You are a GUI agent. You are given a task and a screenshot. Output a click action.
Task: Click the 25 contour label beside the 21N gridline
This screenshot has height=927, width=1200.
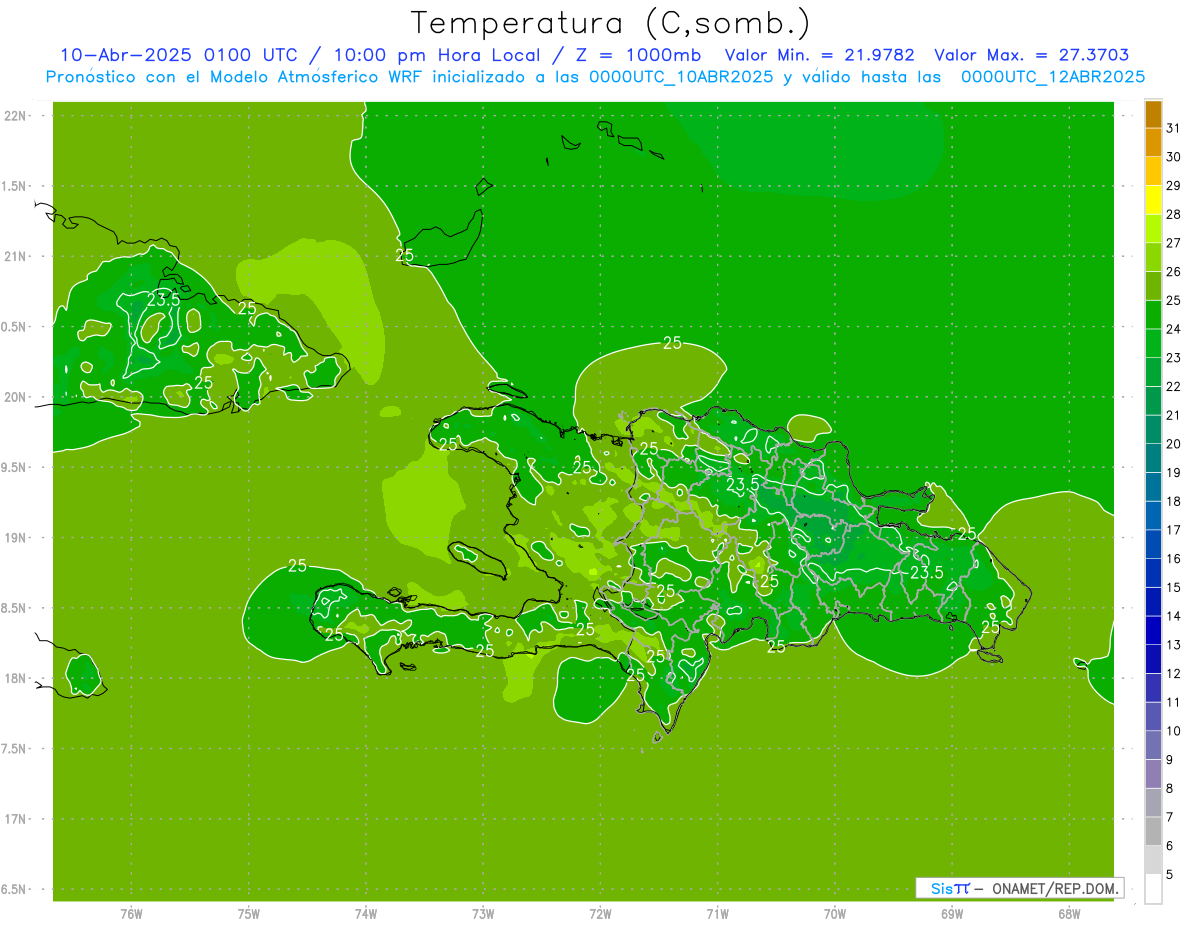[x=405, y=255]
